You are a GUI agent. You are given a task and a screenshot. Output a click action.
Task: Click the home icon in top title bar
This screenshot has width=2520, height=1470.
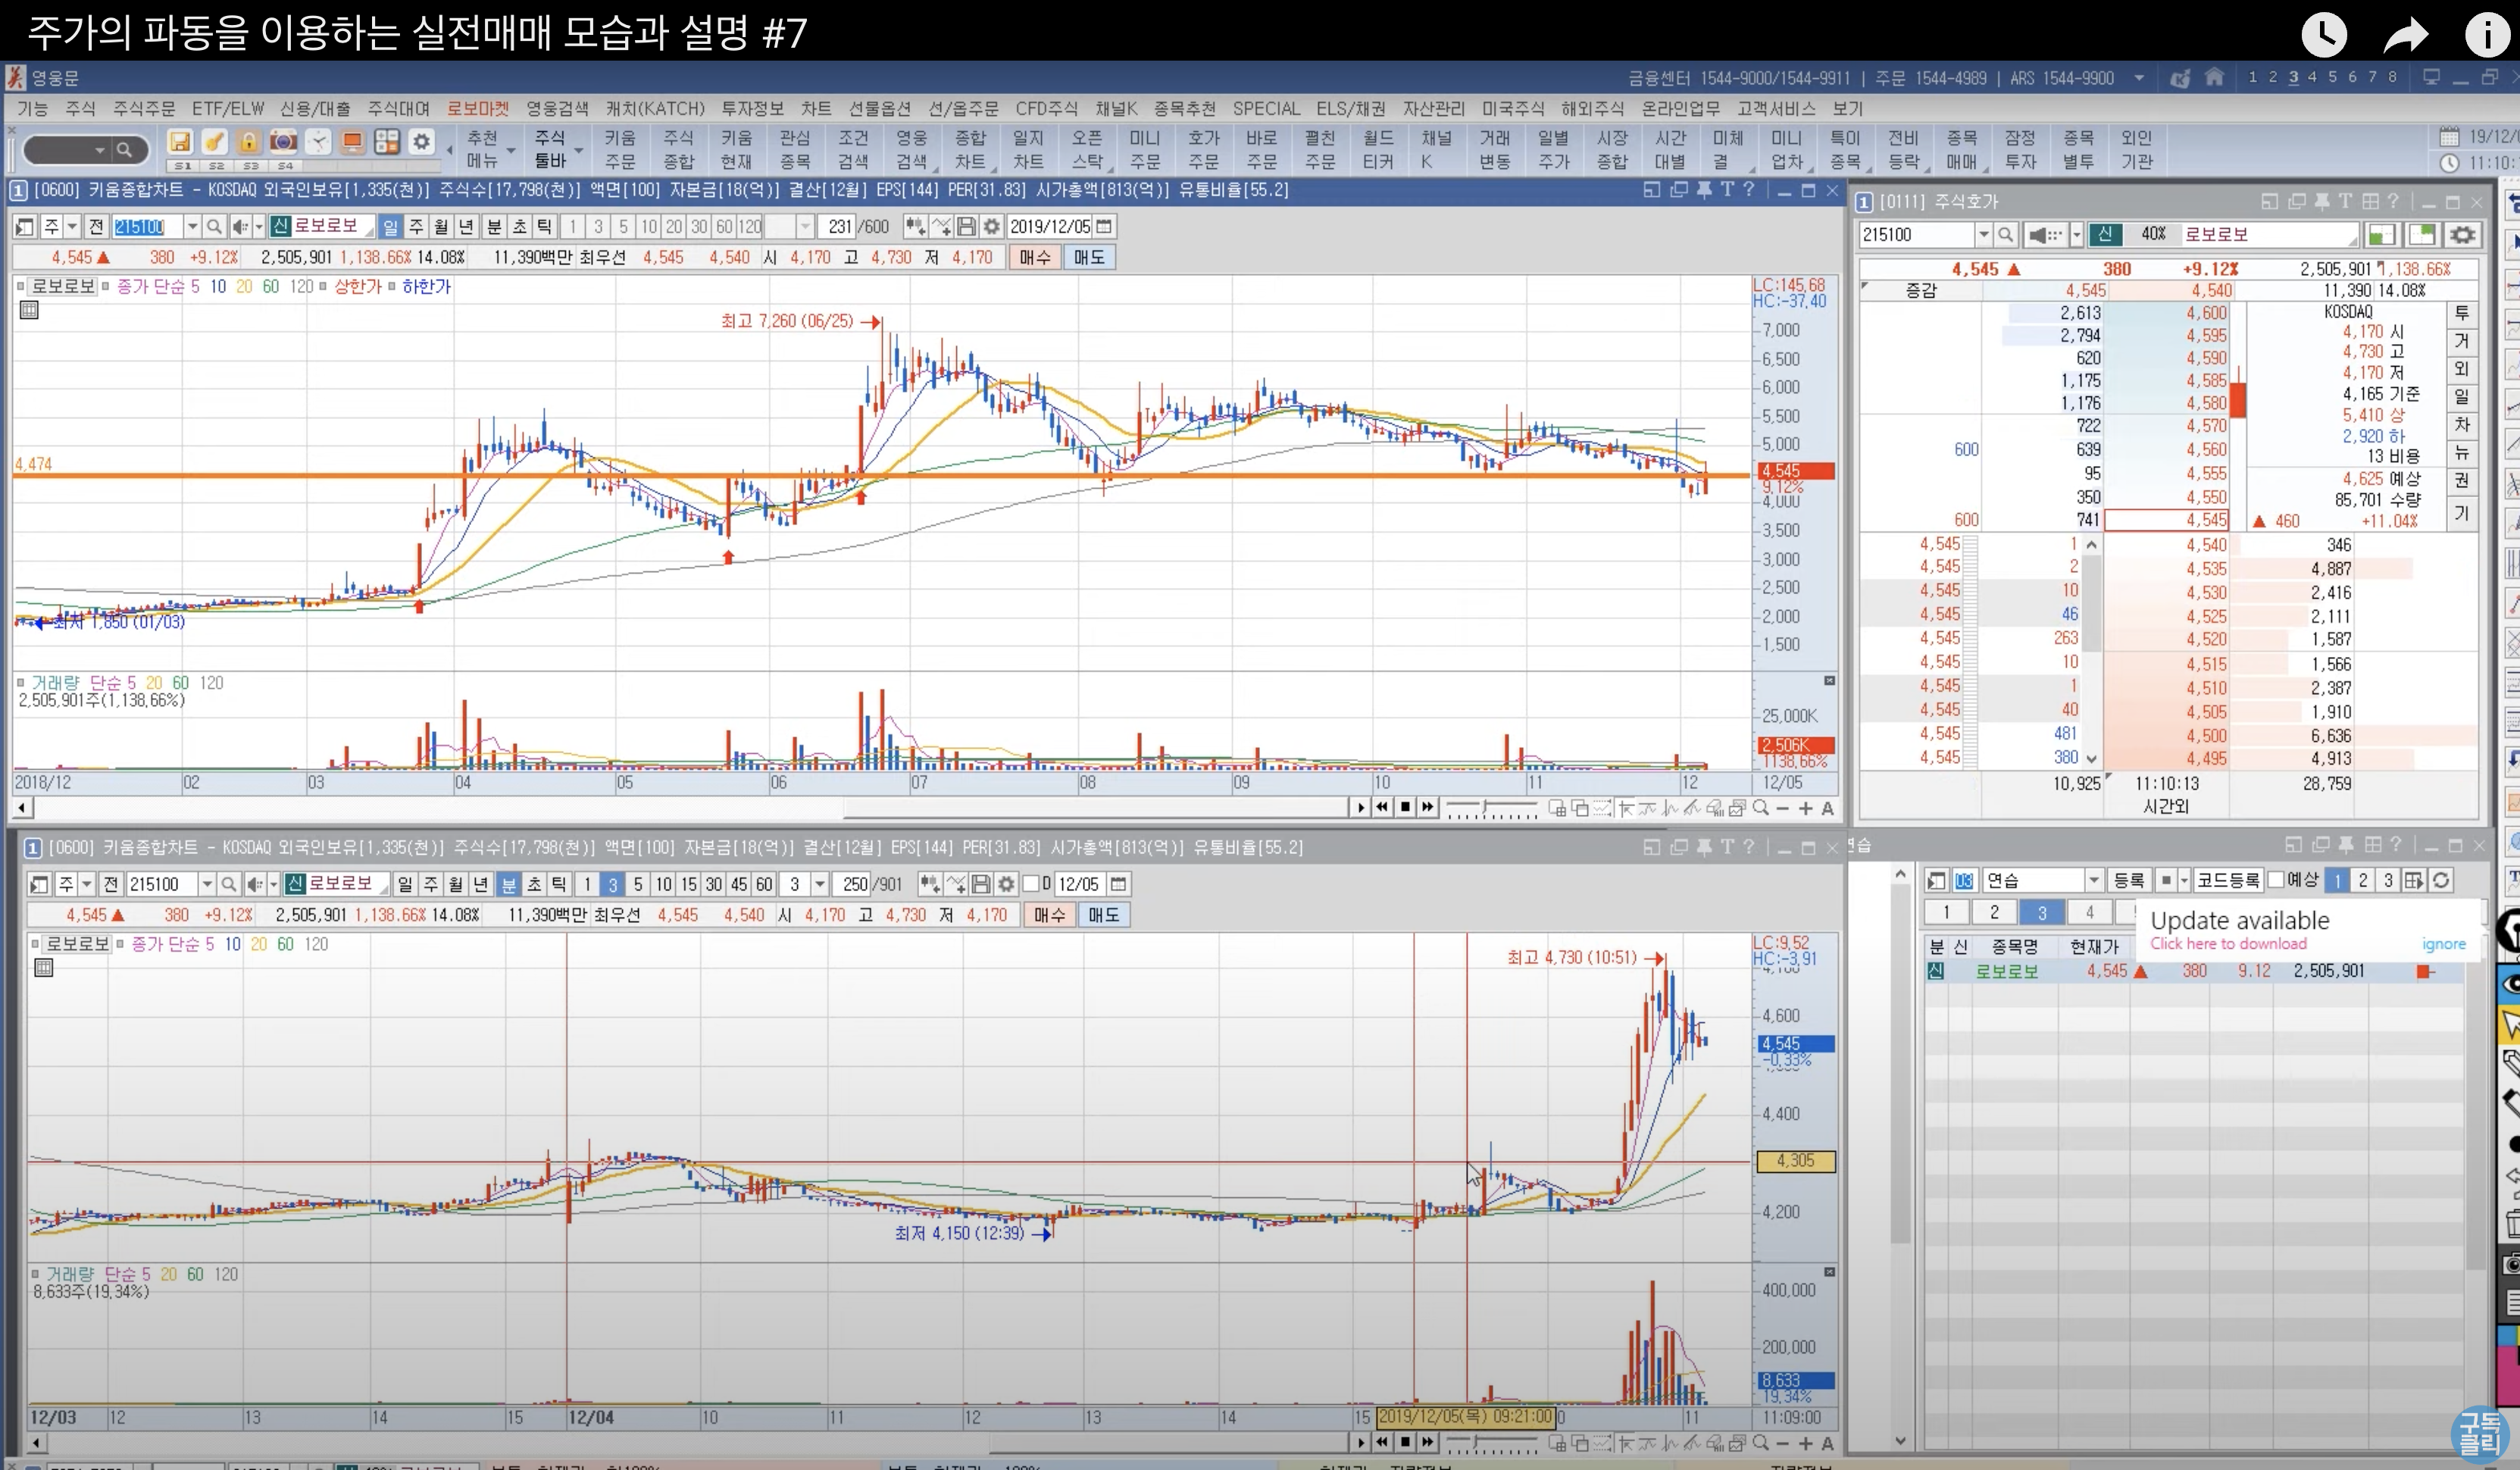(2214, 77)
